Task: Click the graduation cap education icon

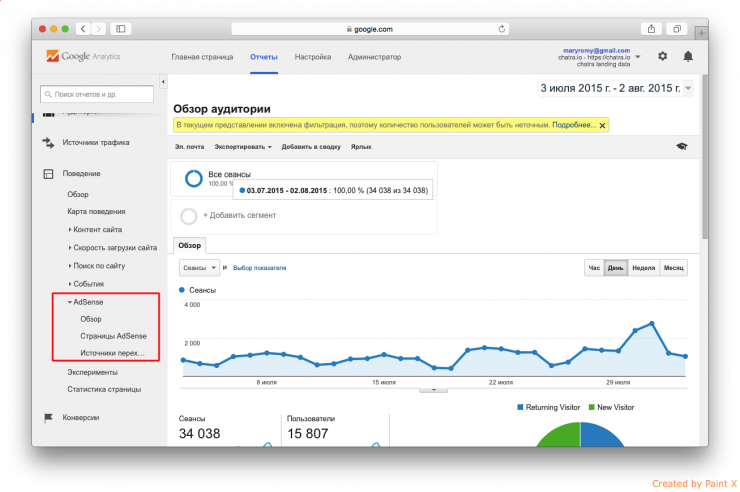Action: coord(682,146)
